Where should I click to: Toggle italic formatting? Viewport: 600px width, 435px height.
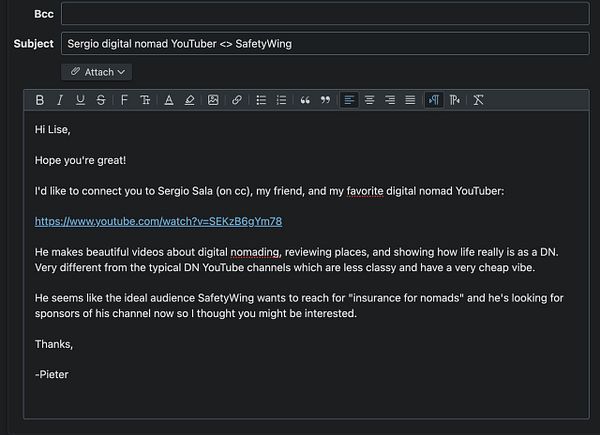[60, 100]
